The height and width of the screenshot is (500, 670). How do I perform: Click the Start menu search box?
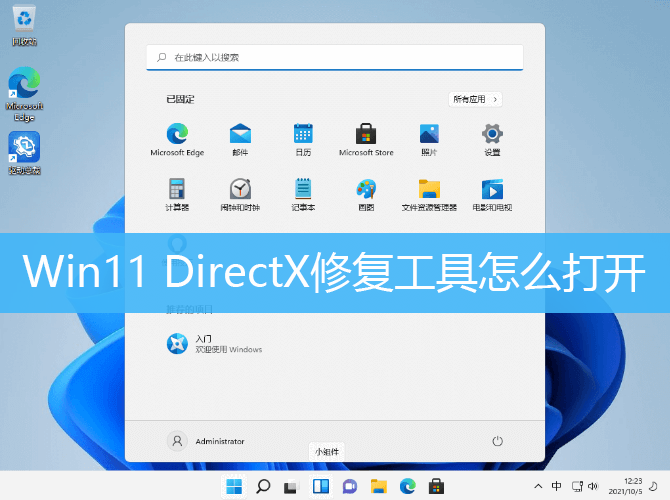coord(334,58)
